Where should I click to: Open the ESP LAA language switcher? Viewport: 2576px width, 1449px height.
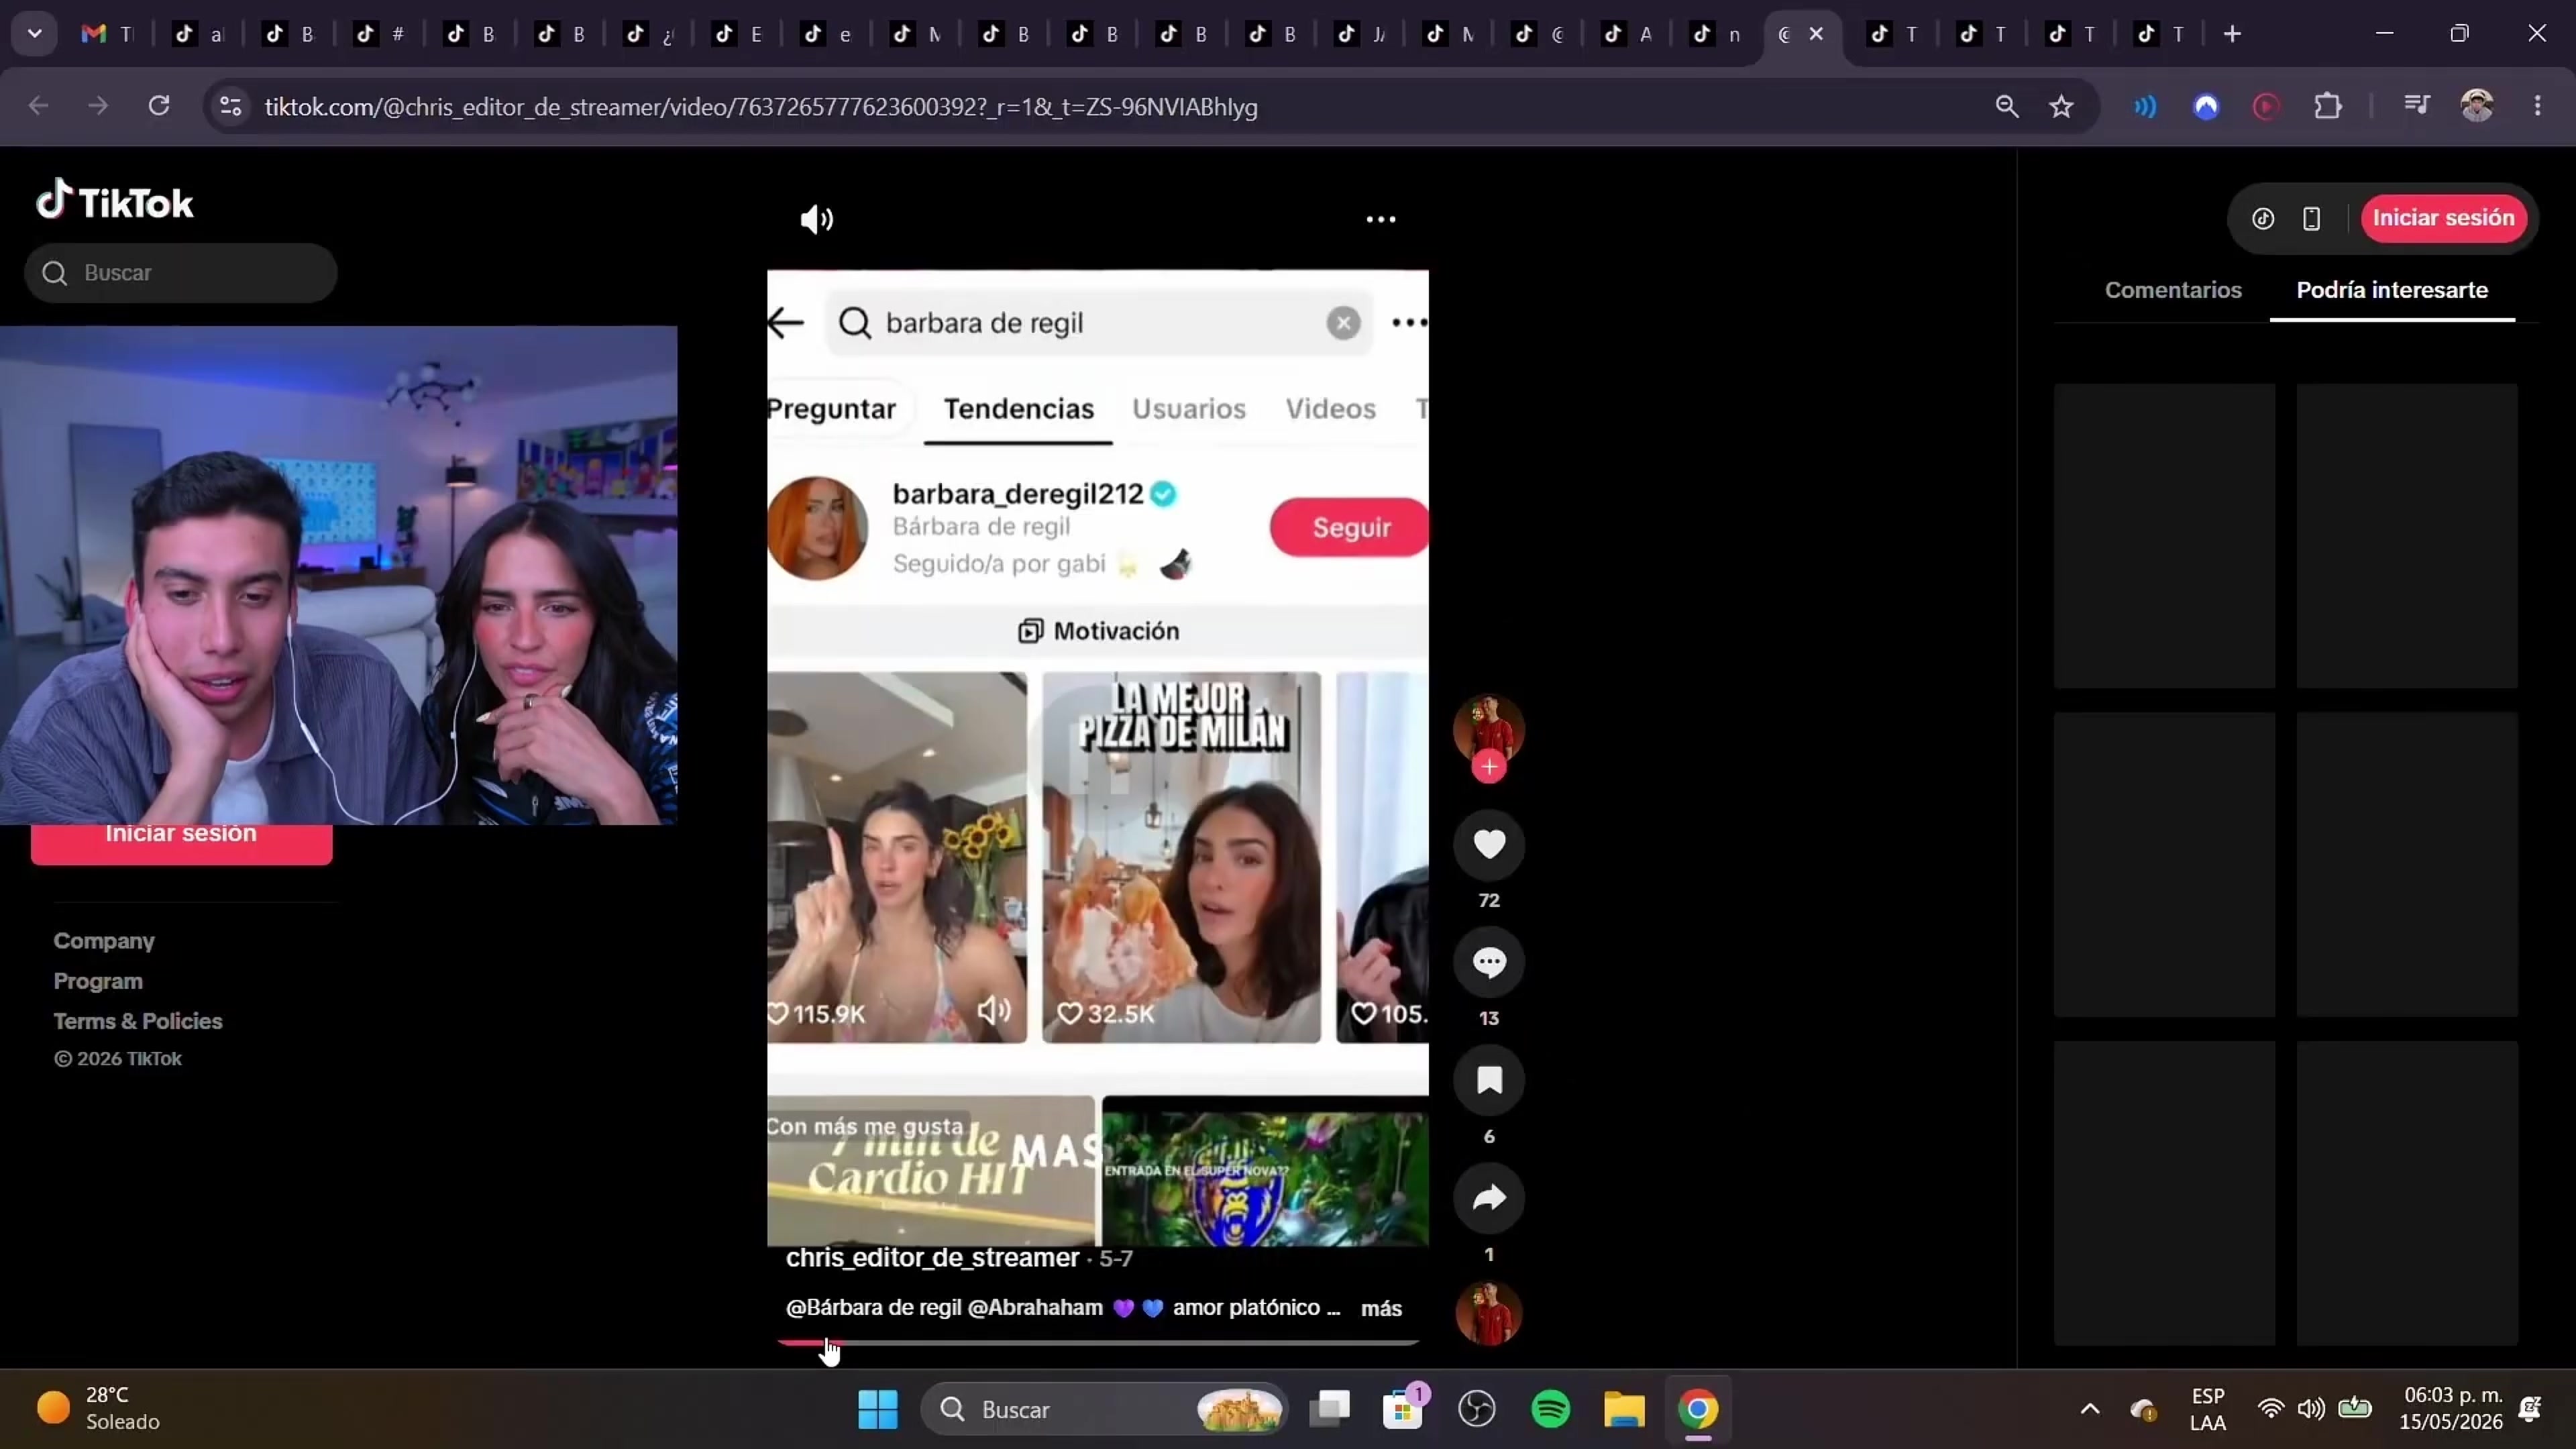click(2208, 1409)
